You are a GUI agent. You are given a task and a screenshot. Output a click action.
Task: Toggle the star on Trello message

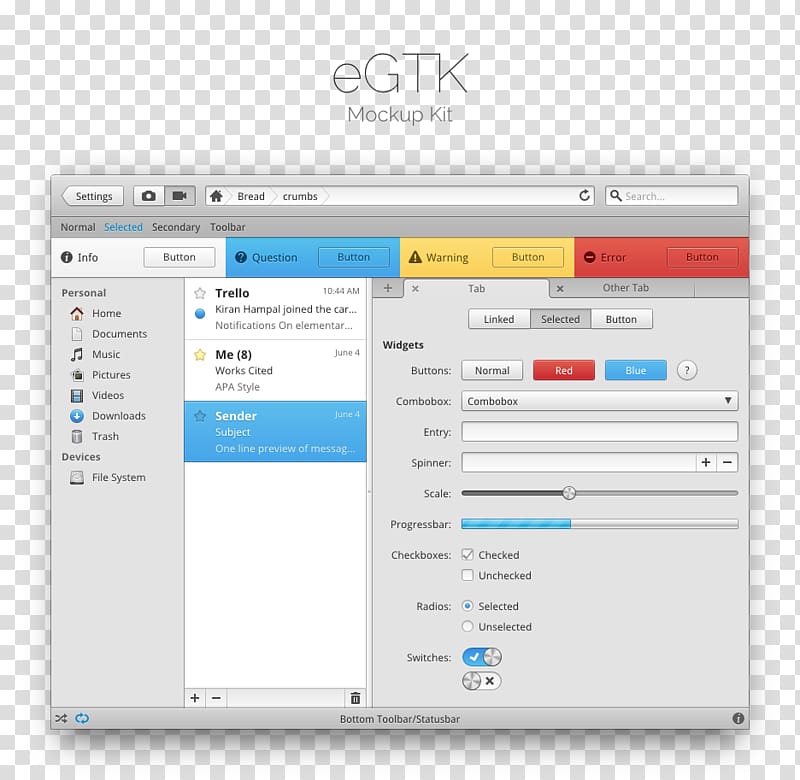coord(200,293)
